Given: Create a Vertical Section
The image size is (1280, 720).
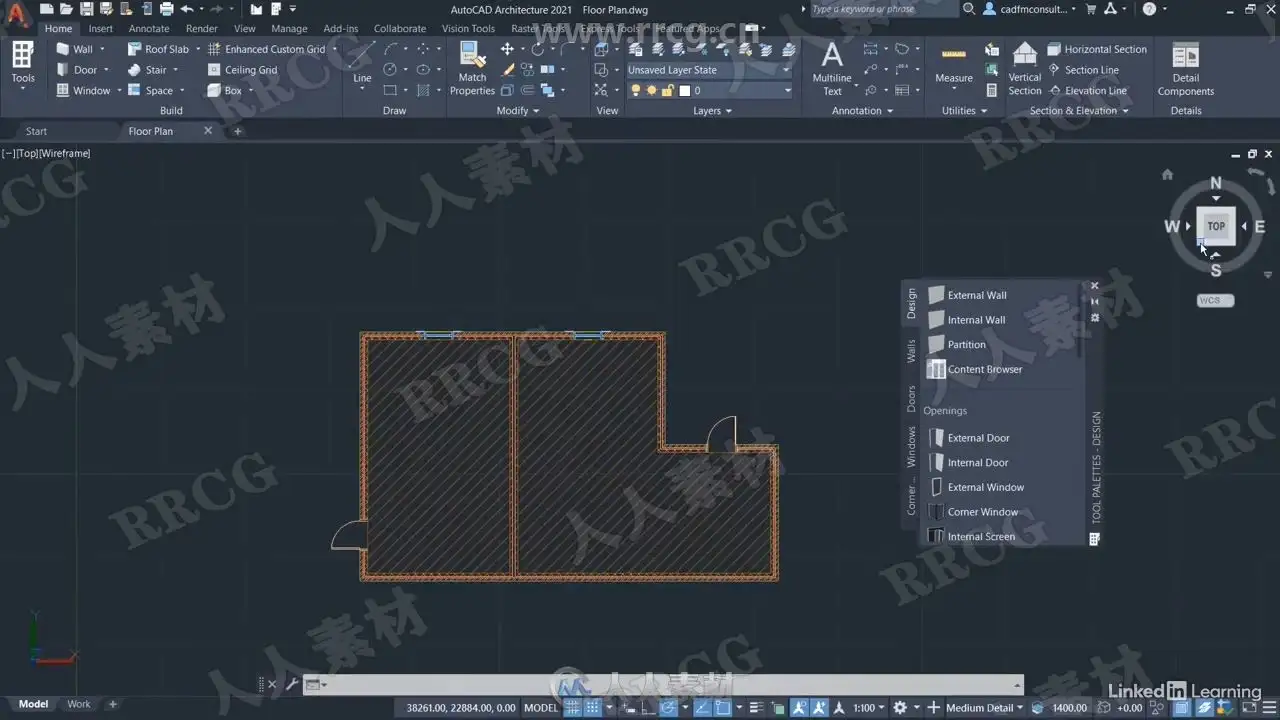Looking at the screenshot, I should click(1024, 69).
